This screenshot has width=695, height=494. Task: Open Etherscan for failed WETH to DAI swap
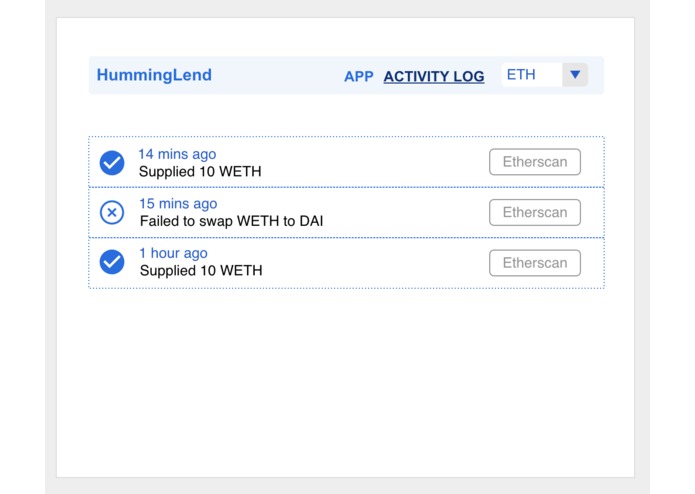pos(535,212)
